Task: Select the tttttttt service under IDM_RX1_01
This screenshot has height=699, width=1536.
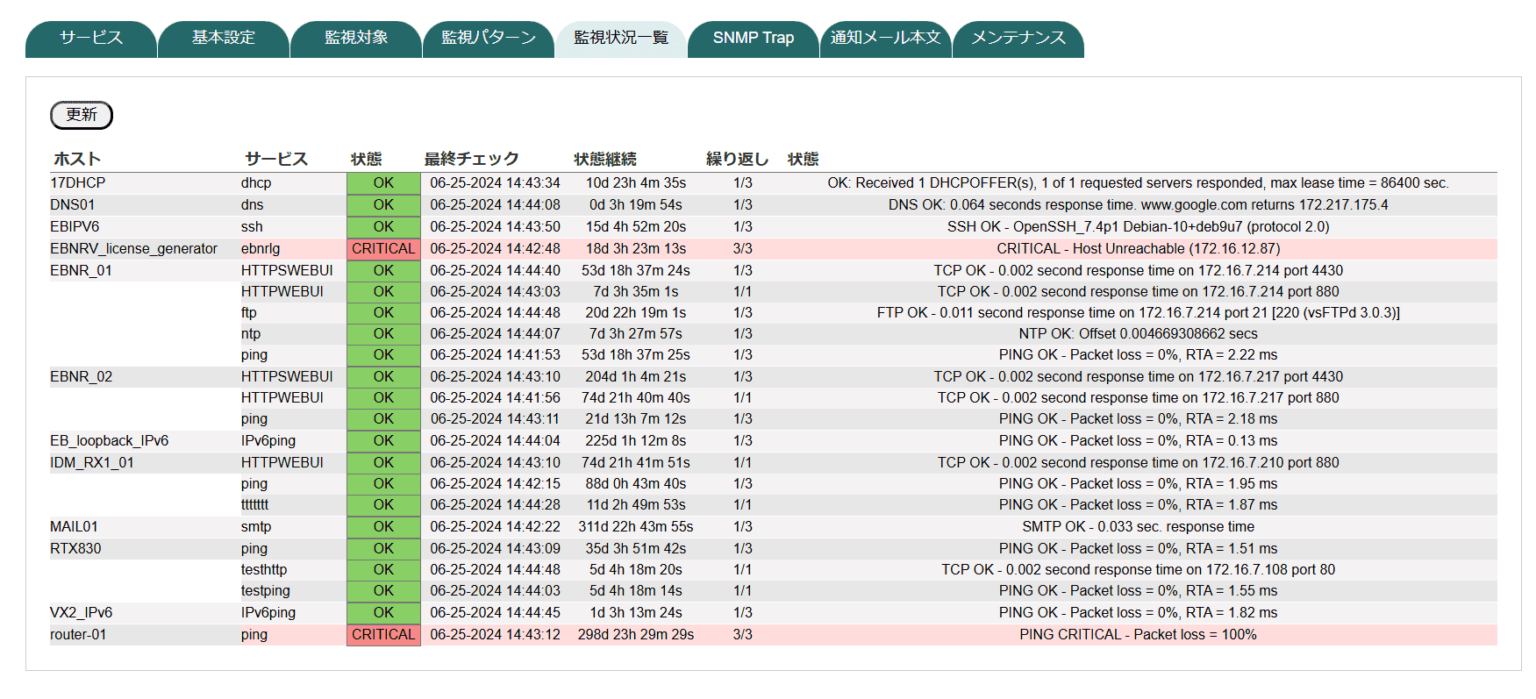Action: pyautogui.click(x=262, y=505)
